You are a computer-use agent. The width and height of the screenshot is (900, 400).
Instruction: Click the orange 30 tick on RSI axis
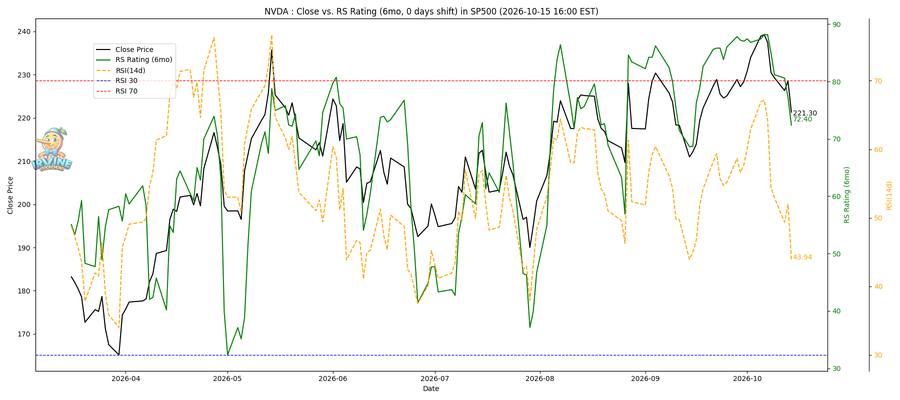tap(878, 355)
